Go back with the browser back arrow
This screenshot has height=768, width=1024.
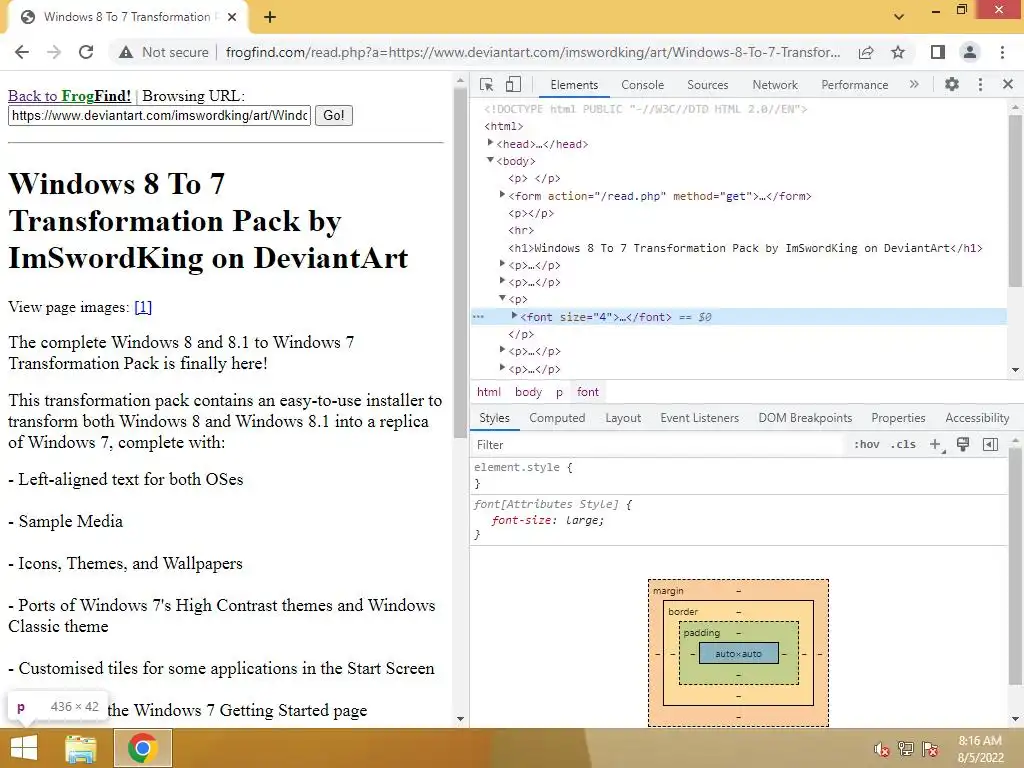pyautogui.click(x=22, y=52)
